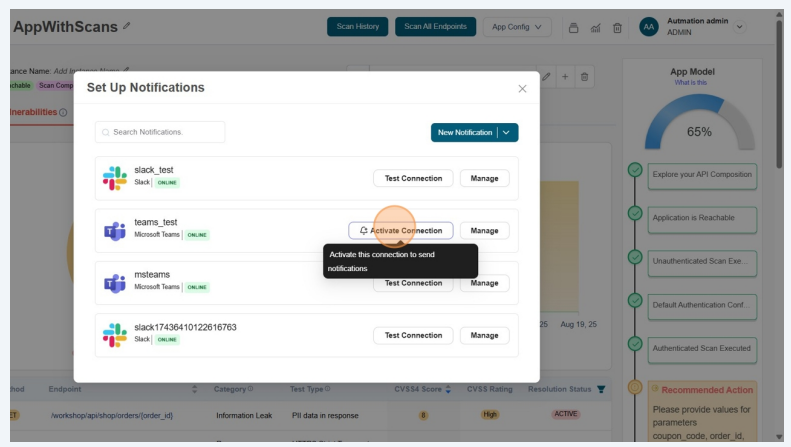
Task: Click the Scan All Endpoints button
Action: click(x=435, y=27)
